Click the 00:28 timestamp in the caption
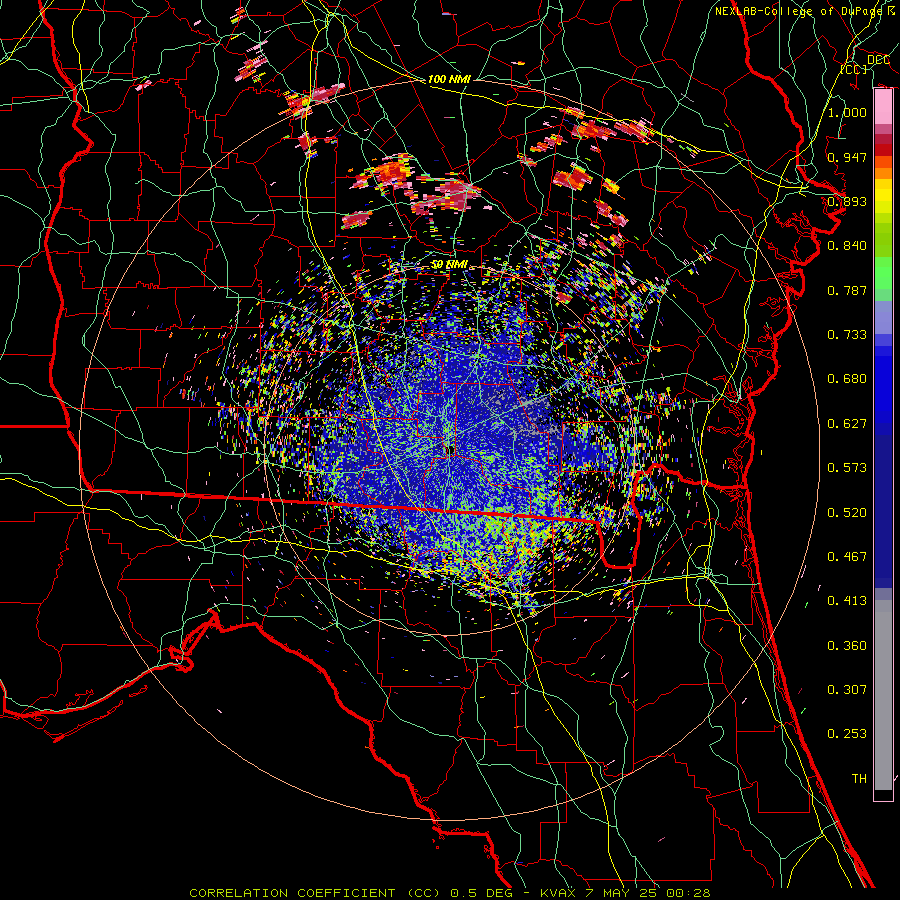This screenshot has height=900, width=900. 688,893
